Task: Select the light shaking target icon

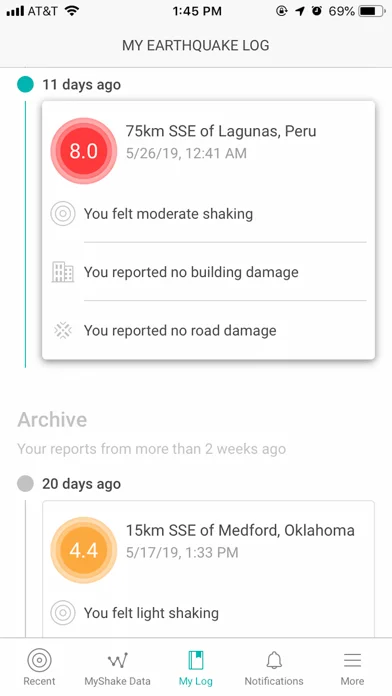Action: point(63,613)
